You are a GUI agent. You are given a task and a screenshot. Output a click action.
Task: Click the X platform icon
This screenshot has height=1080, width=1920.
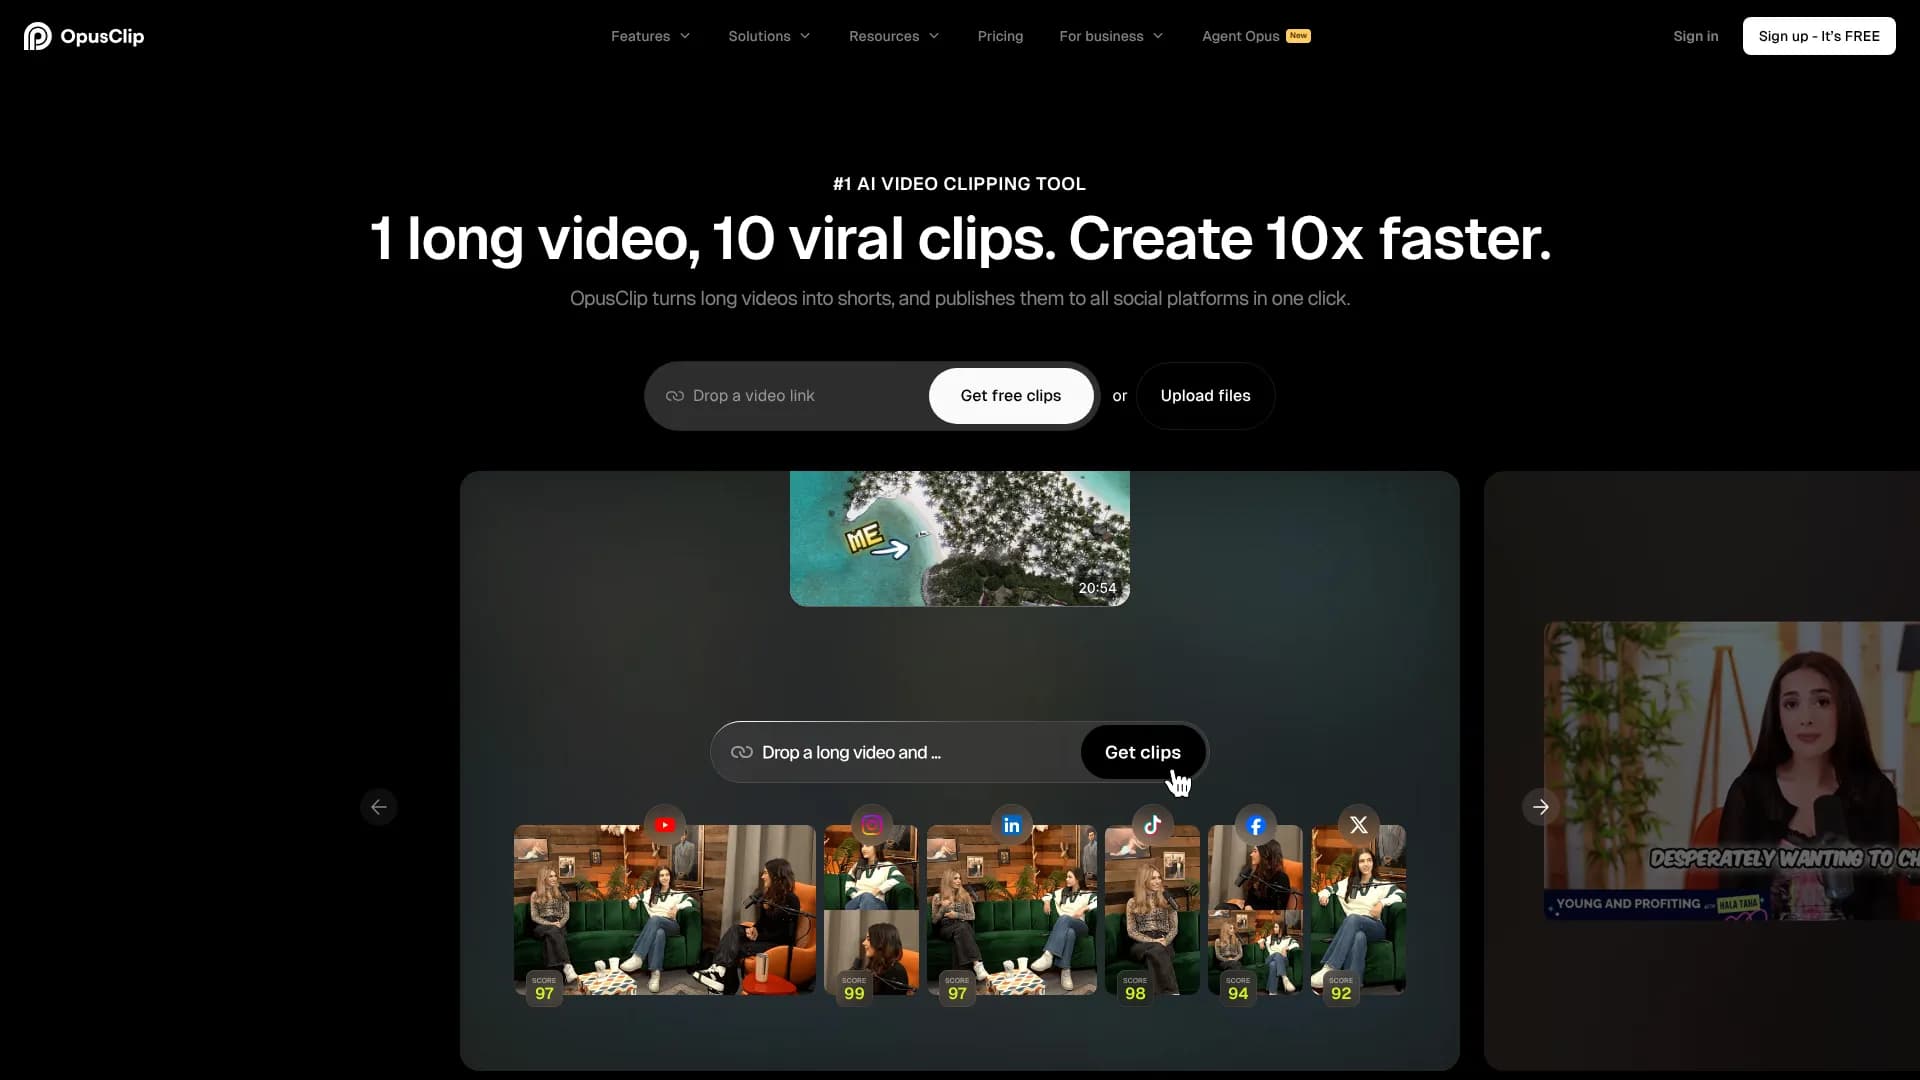click(x=1358, y=825)
